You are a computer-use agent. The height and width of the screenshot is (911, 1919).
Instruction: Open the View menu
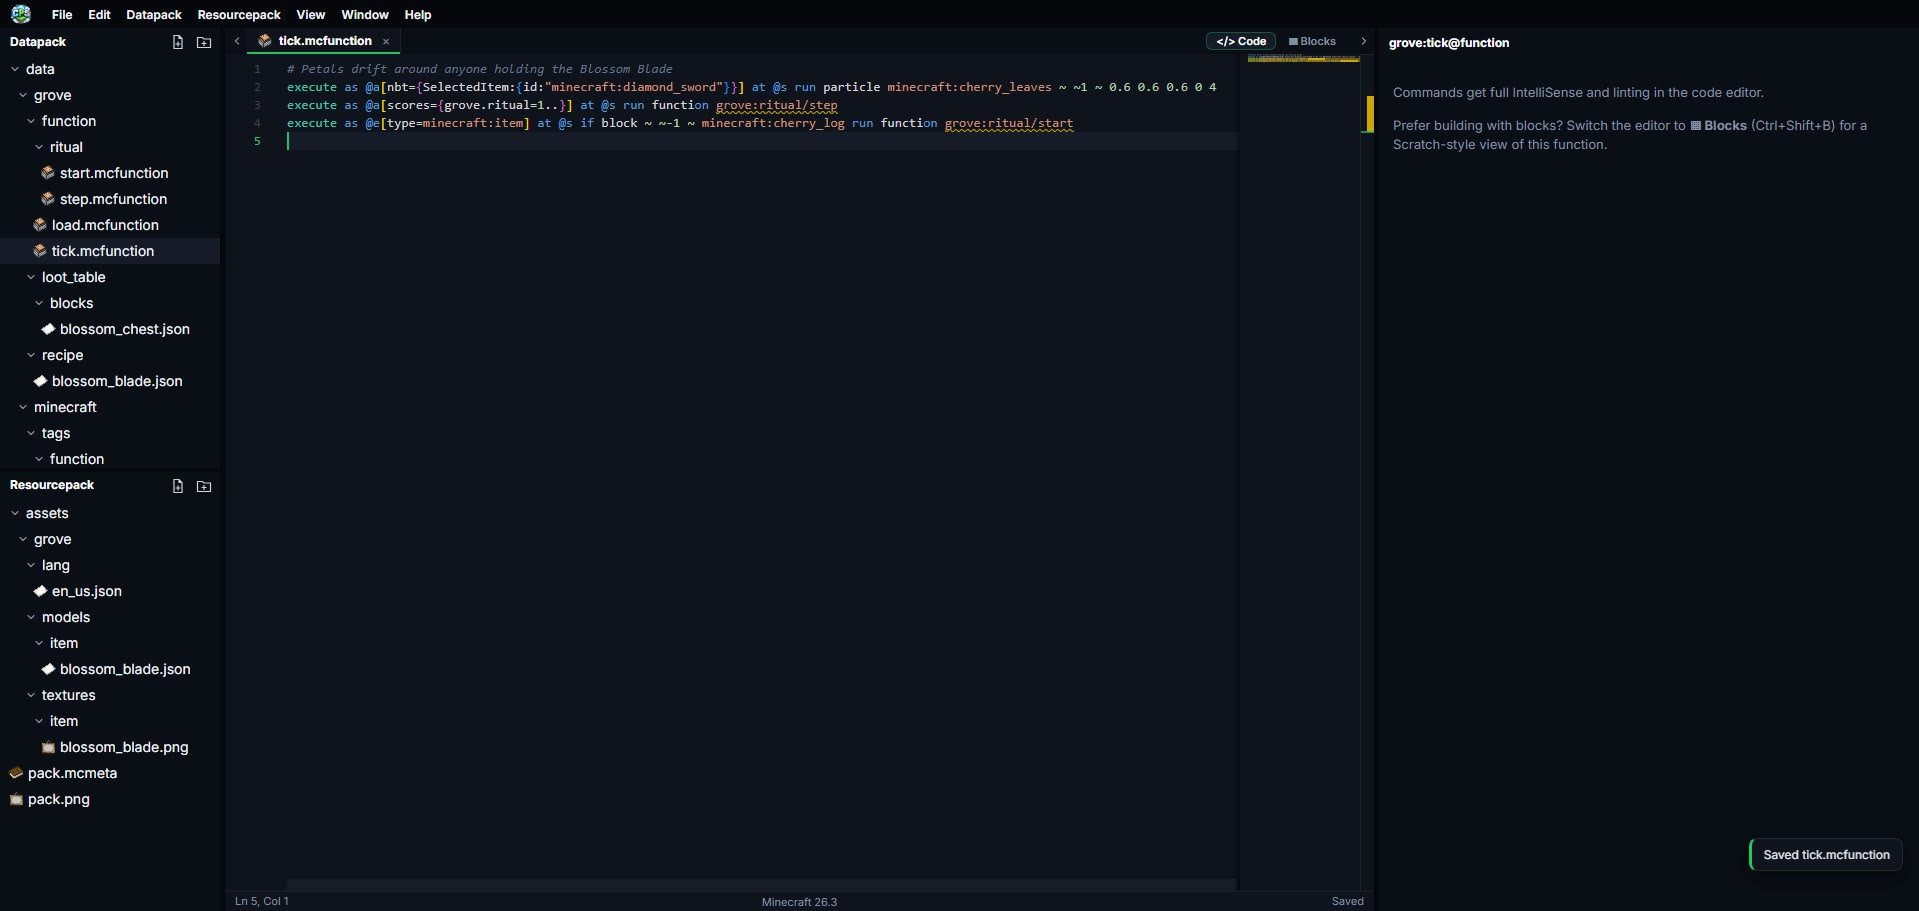tap(311, 15)
